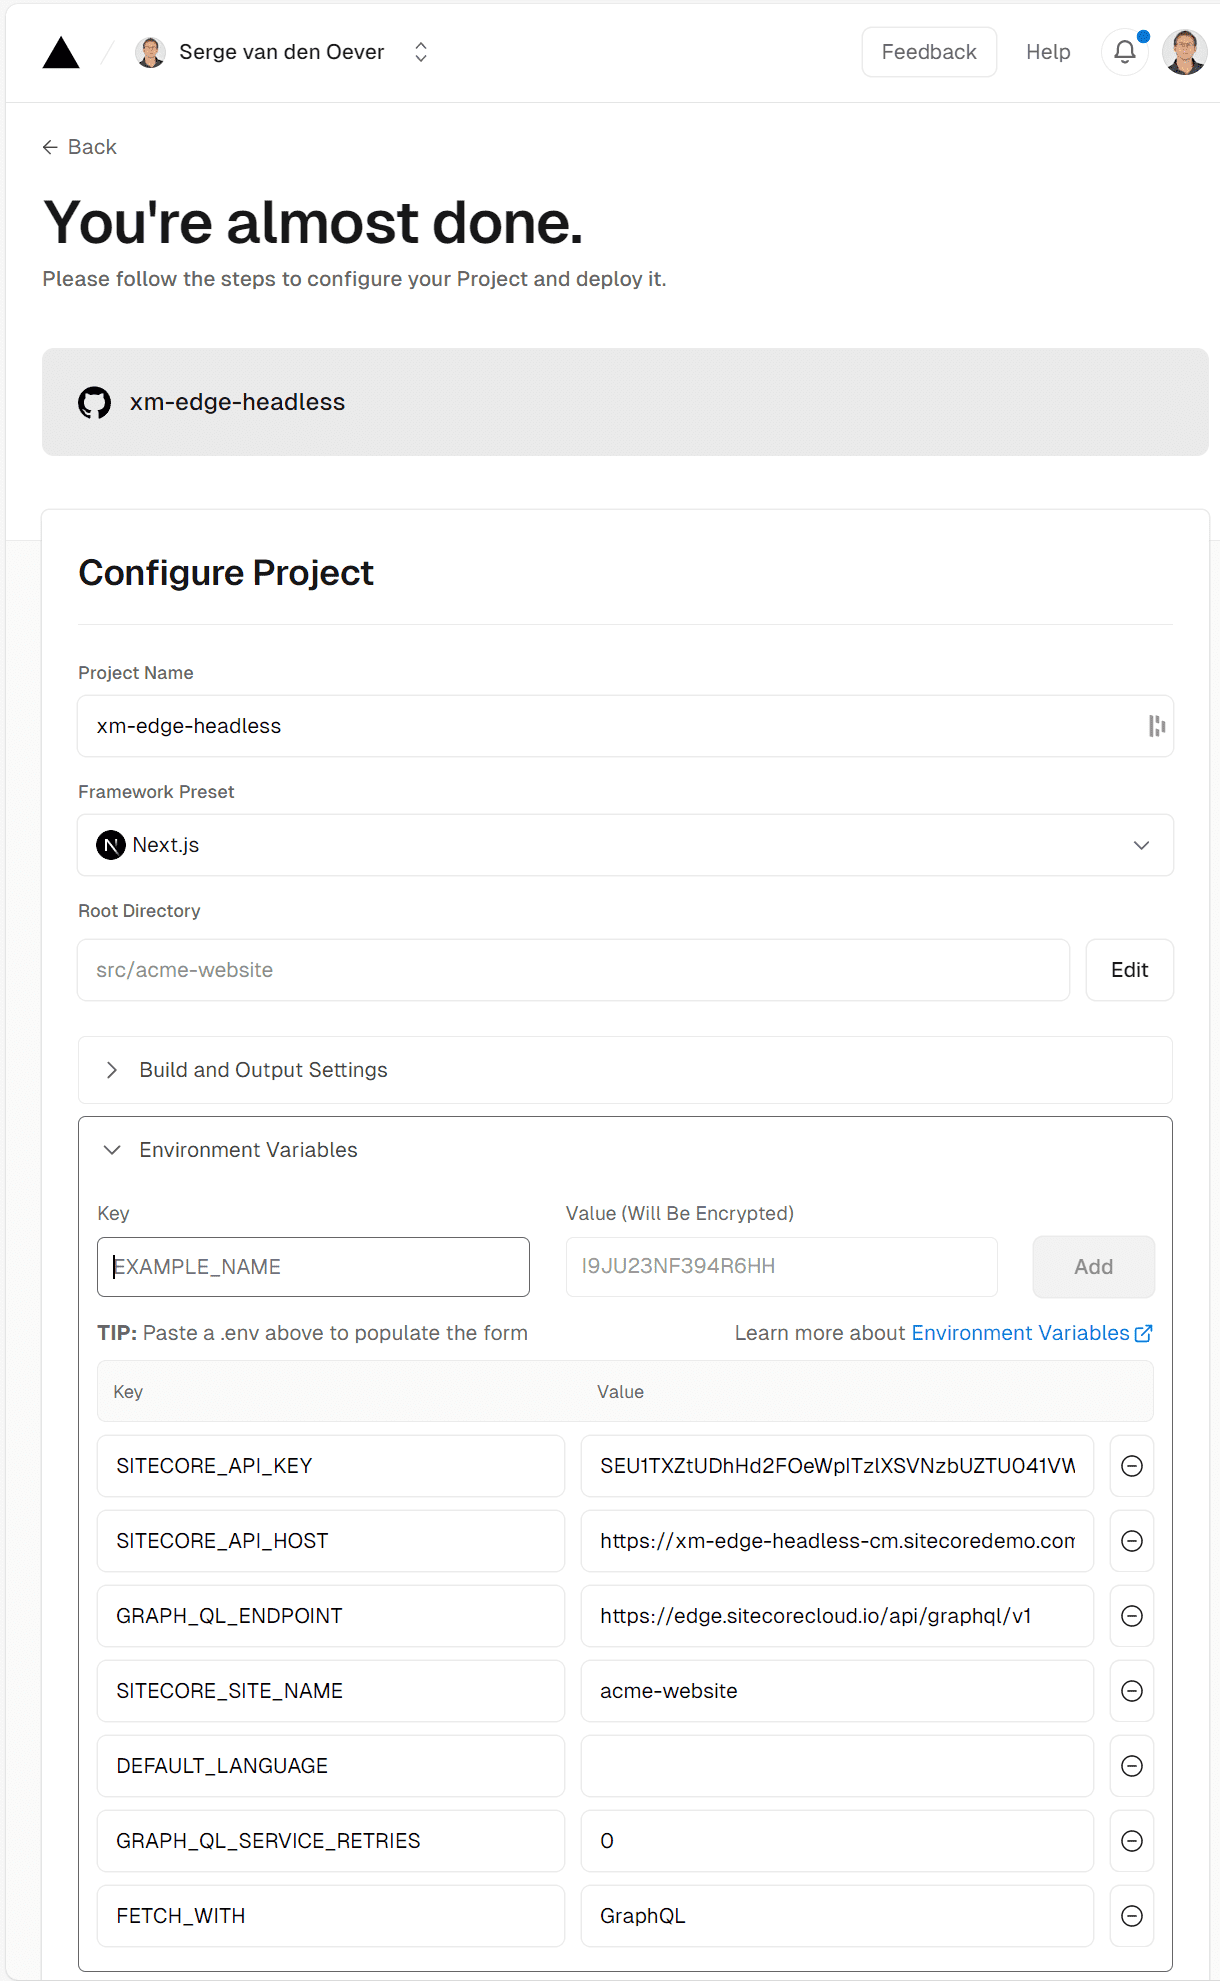
Task: Edit the Root Directory
Action: 1129,970
